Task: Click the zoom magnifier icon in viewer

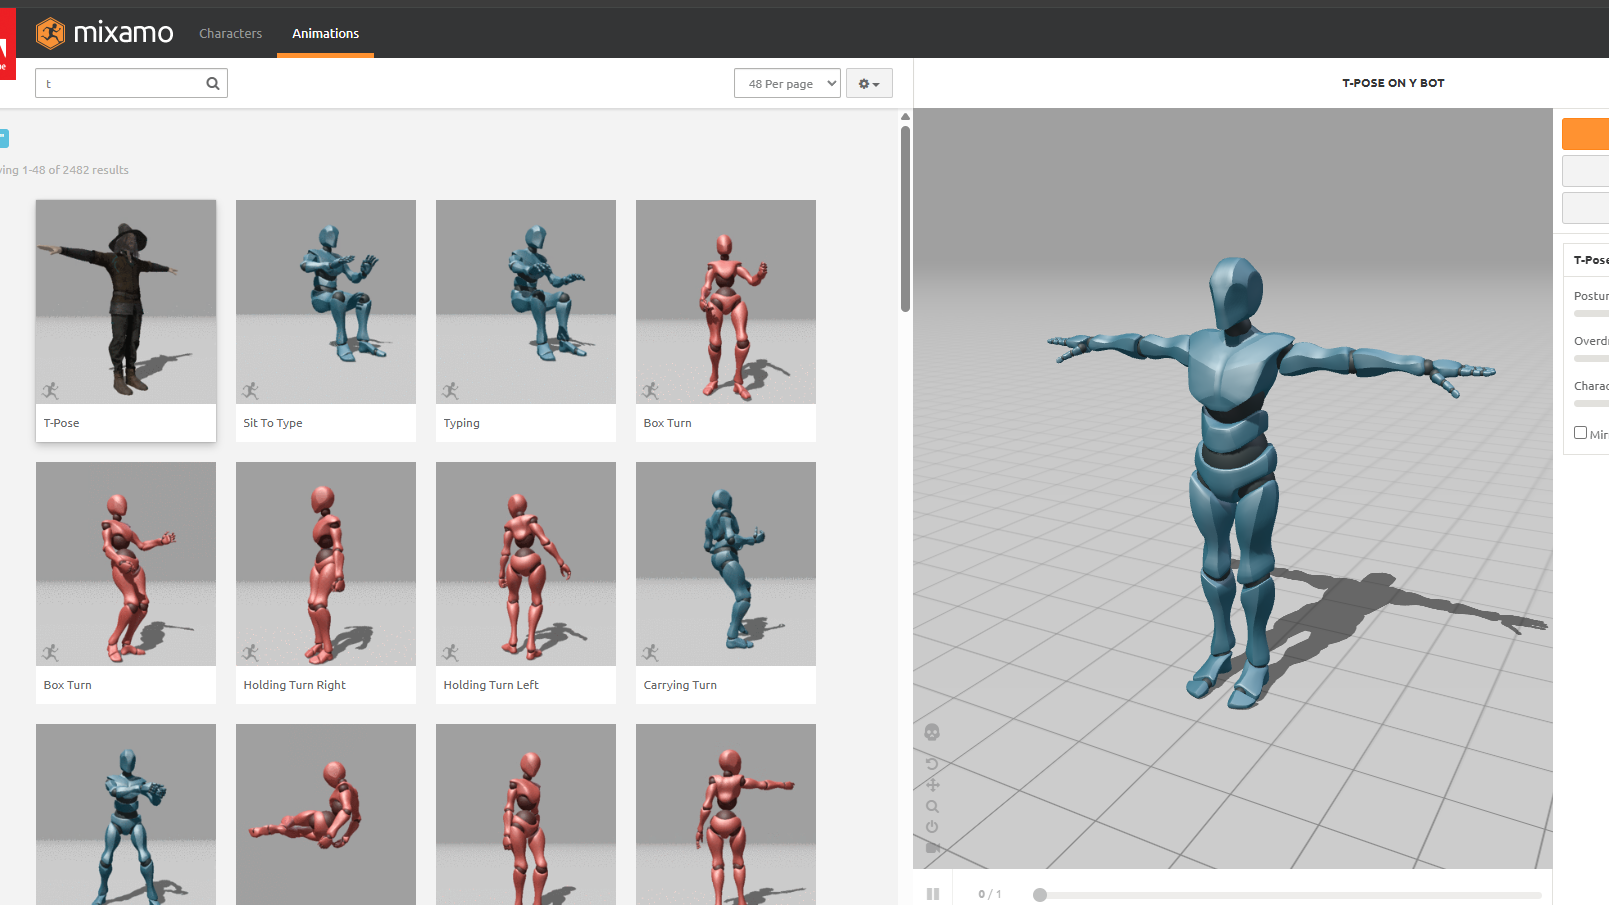Action: (x=932, y=806)
